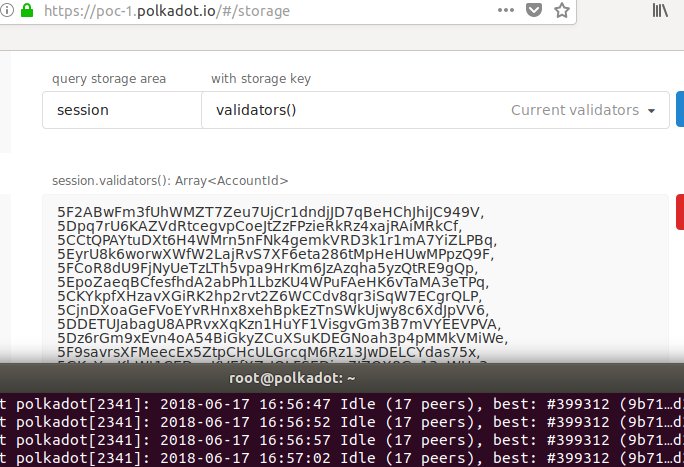Image resolution: width=684 pixels, height=467 pixels.
Task: Select validator address starting with 5Dz6rGm9xEvn4
Action: [283, 338]
